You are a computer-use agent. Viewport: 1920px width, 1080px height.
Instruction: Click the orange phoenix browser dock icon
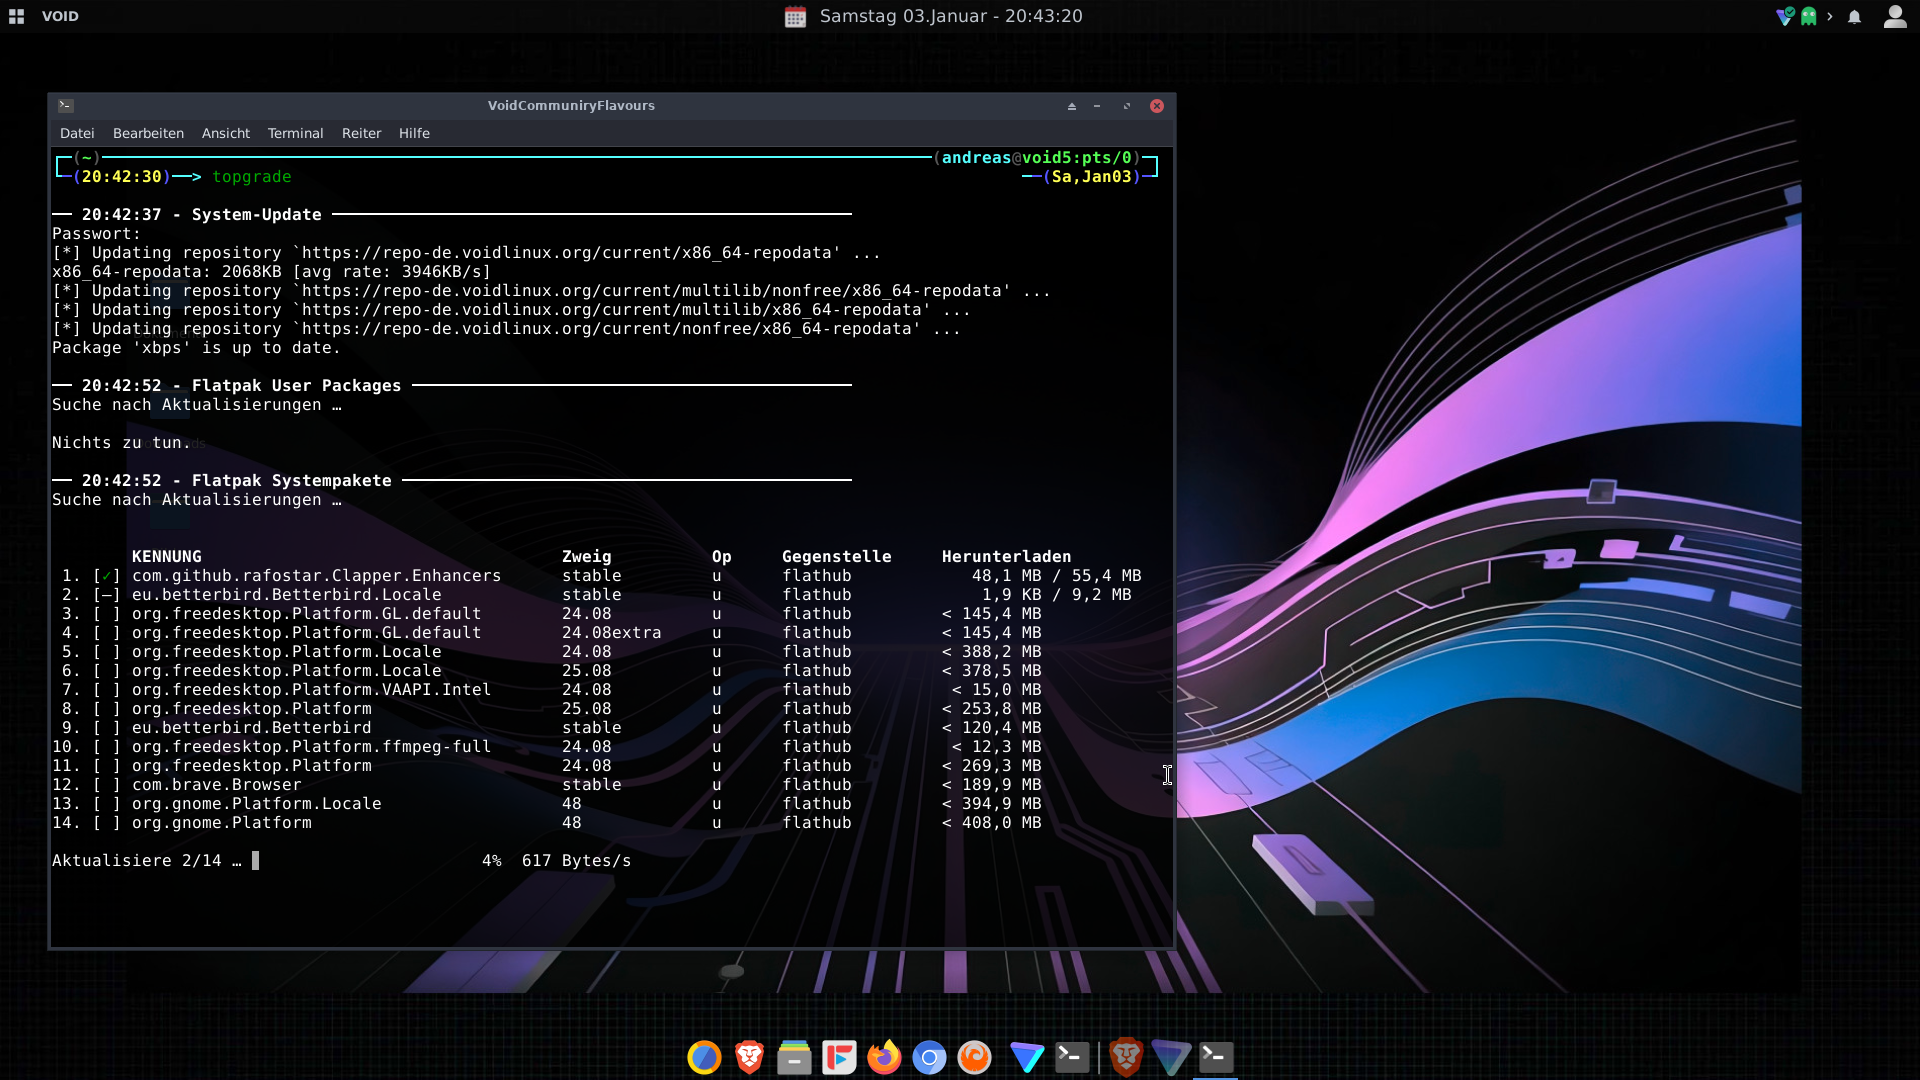point(974,1057)
